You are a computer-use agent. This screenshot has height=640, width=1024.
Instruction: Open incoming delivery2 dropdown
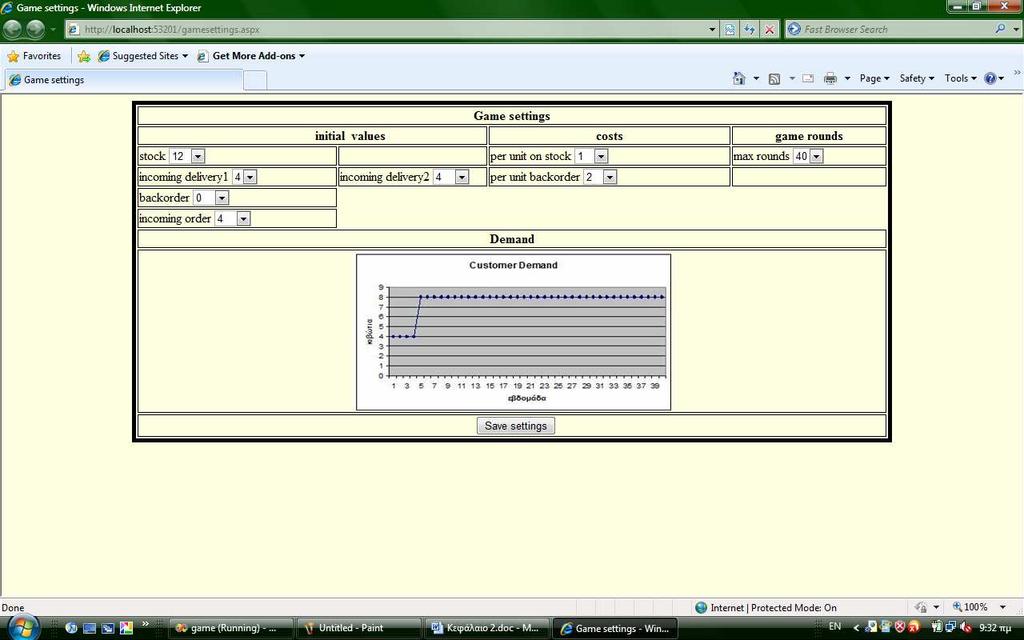(x=462, y=177)
